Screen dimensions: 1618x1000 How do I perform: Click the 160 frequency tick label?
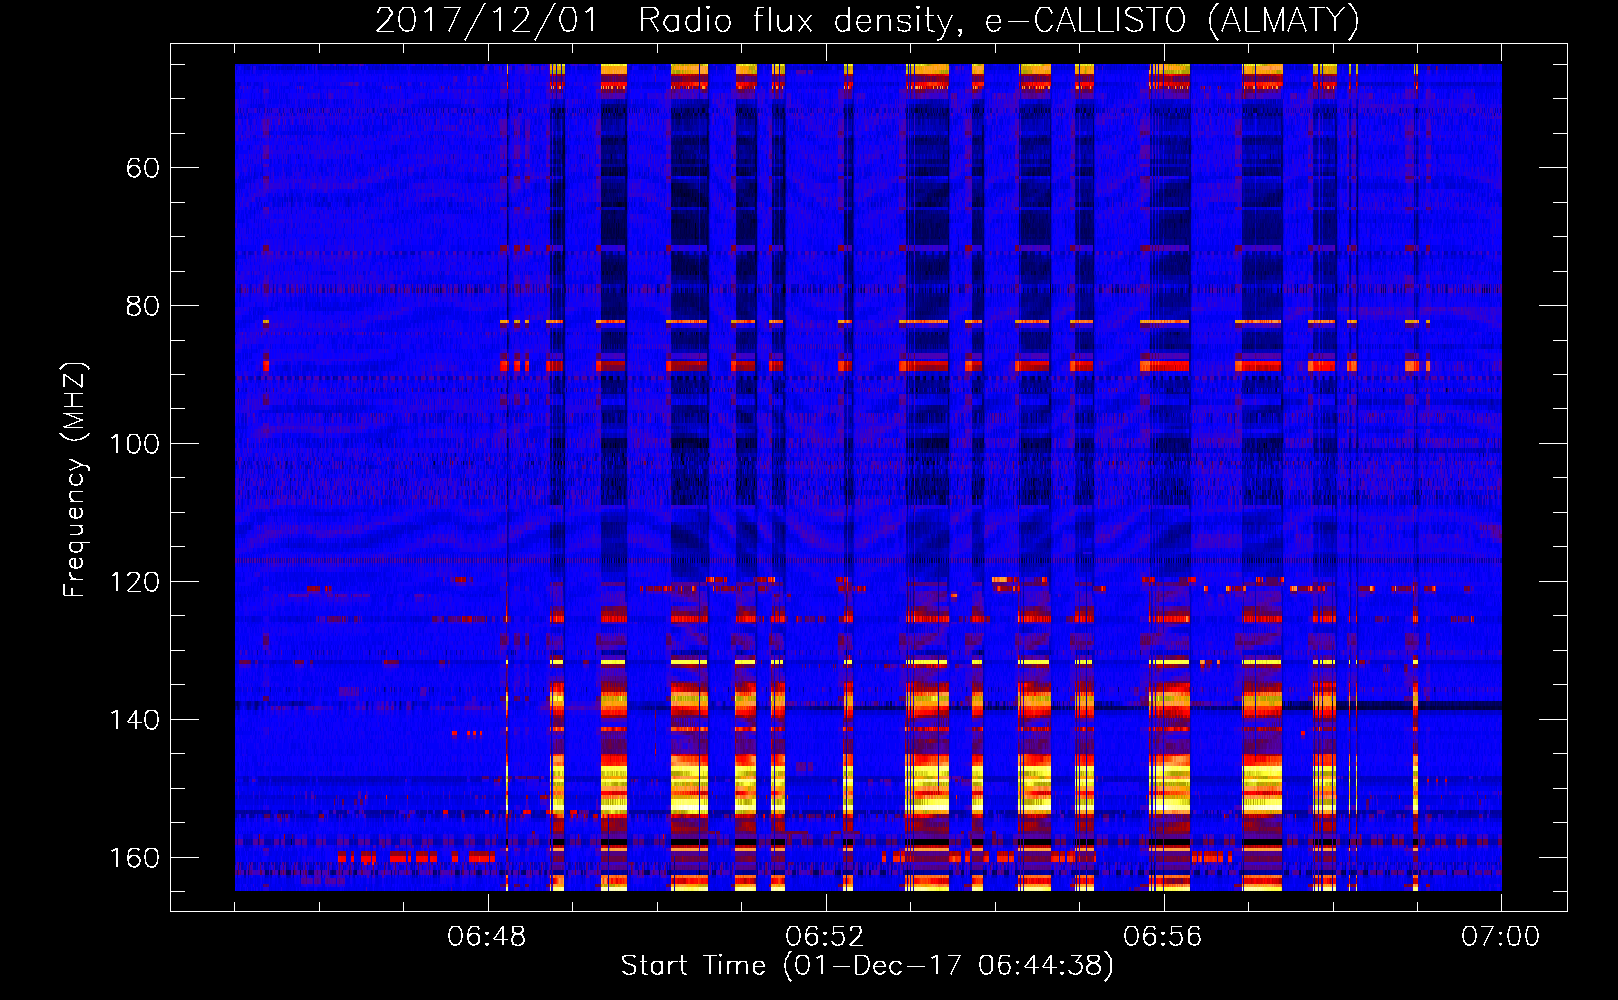pos(135,858)
